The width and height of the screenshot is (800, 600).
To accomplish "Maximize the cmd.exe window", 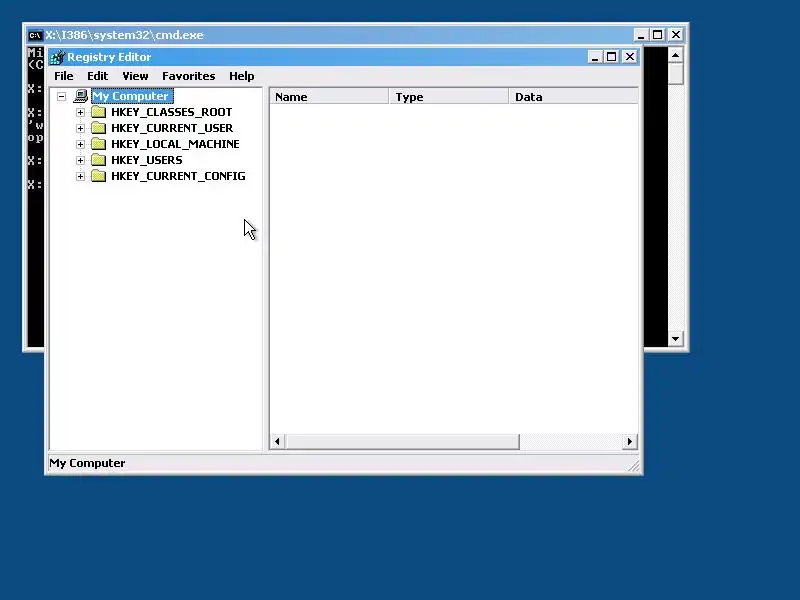I will (658, 35).
